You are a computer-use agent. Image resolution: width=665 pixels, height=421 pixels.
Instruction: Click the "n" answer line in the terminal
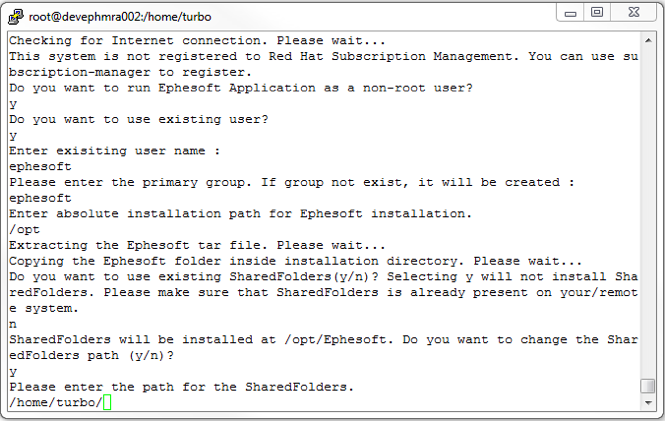click(12, 325)
